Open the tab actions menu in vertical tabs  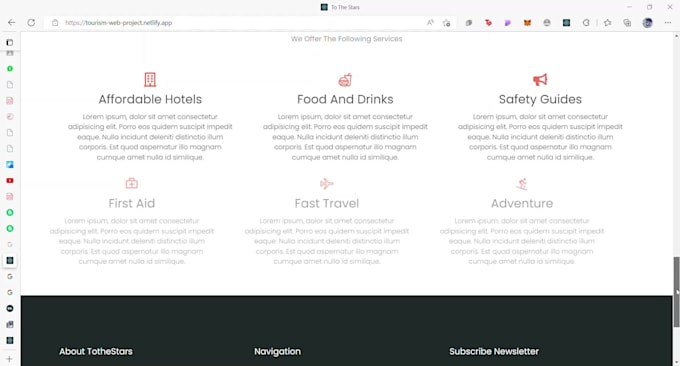[10, 42]
